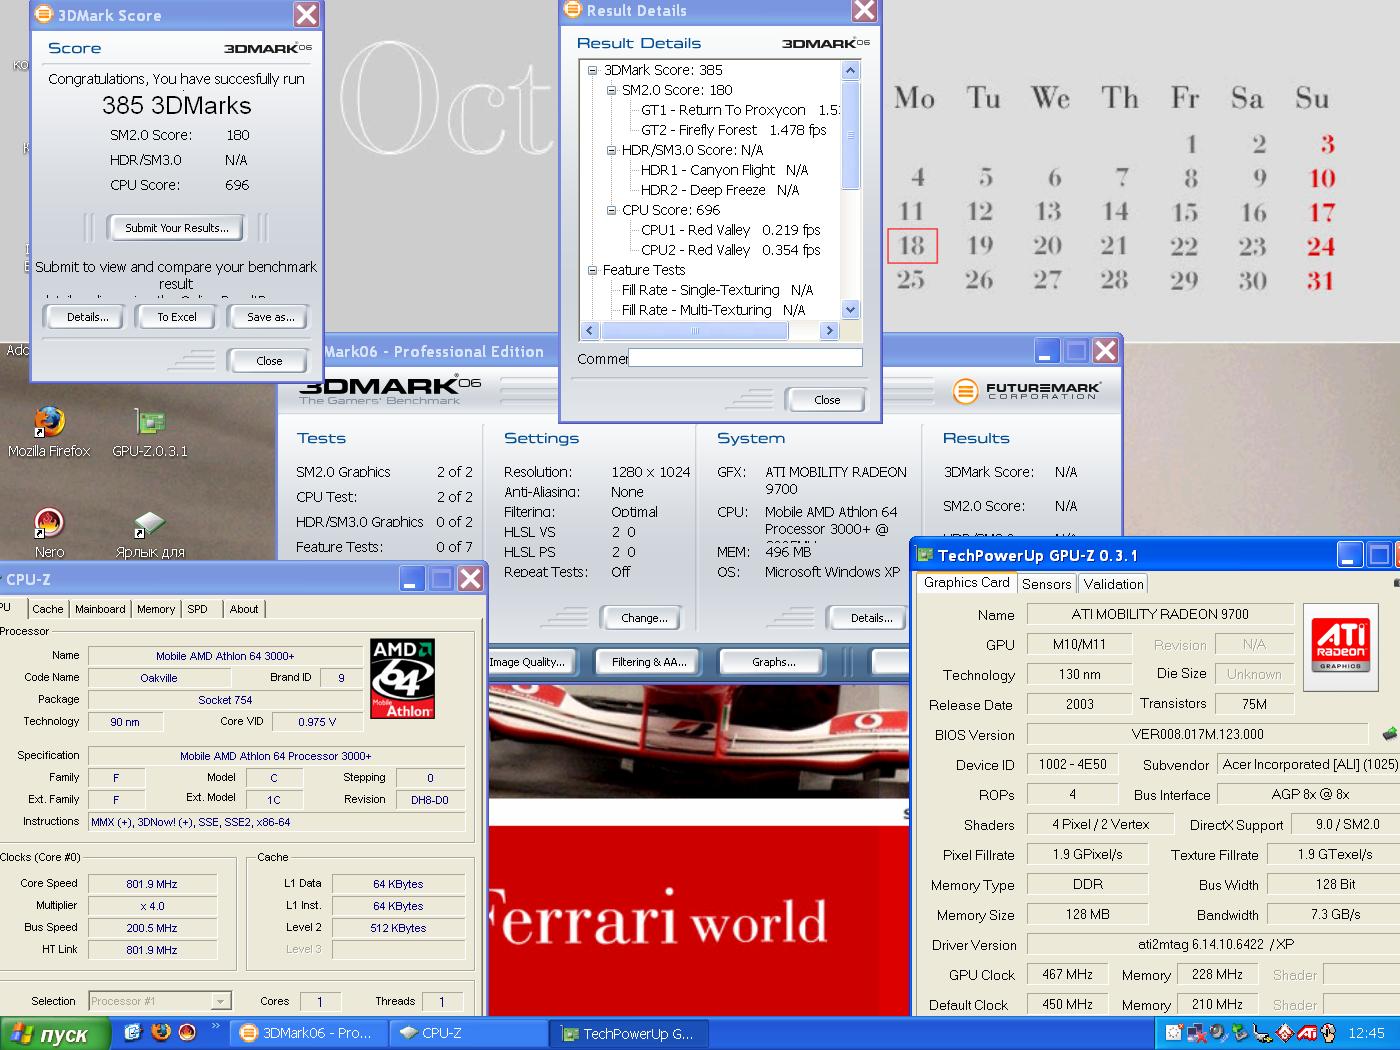This screenshot has height=1050, width=1400.
Task: Click the round grey camera tray icon
Action: click(x=1218, y=1033)
